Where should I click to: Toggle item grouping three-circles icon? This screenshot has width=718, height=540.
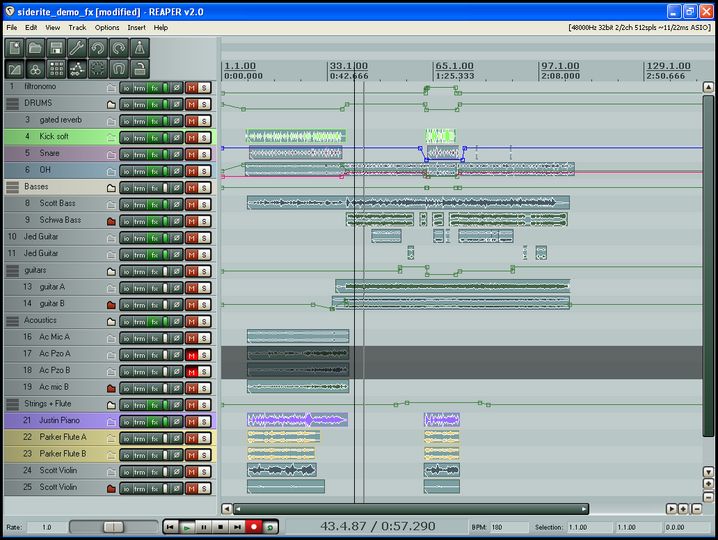click(x=35, y=69)
